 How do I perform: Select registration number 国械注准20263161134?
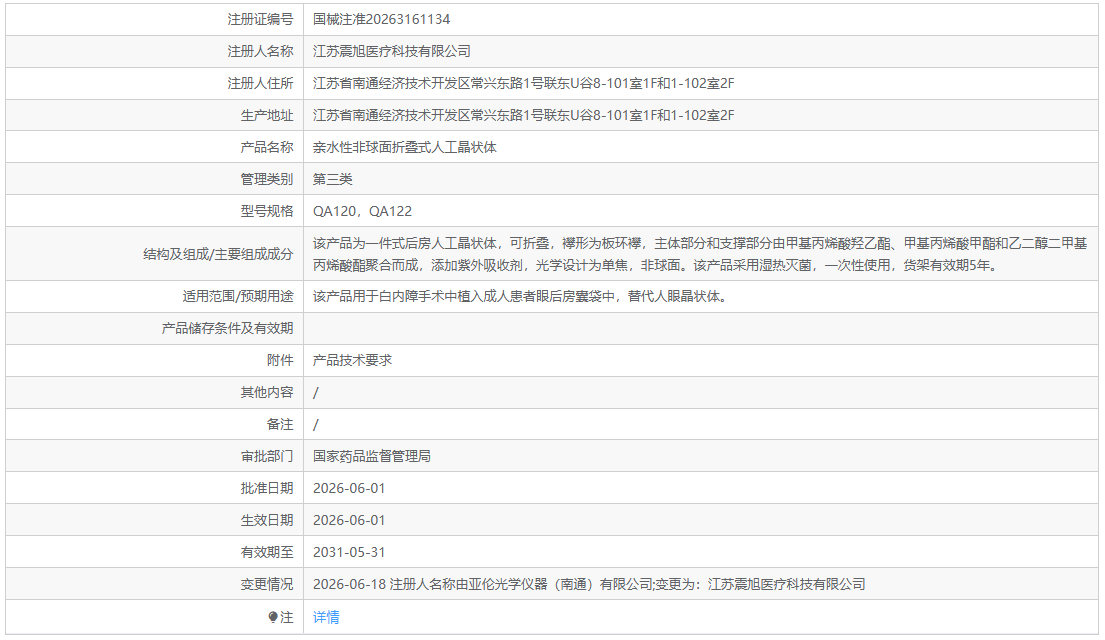[381, 19]
